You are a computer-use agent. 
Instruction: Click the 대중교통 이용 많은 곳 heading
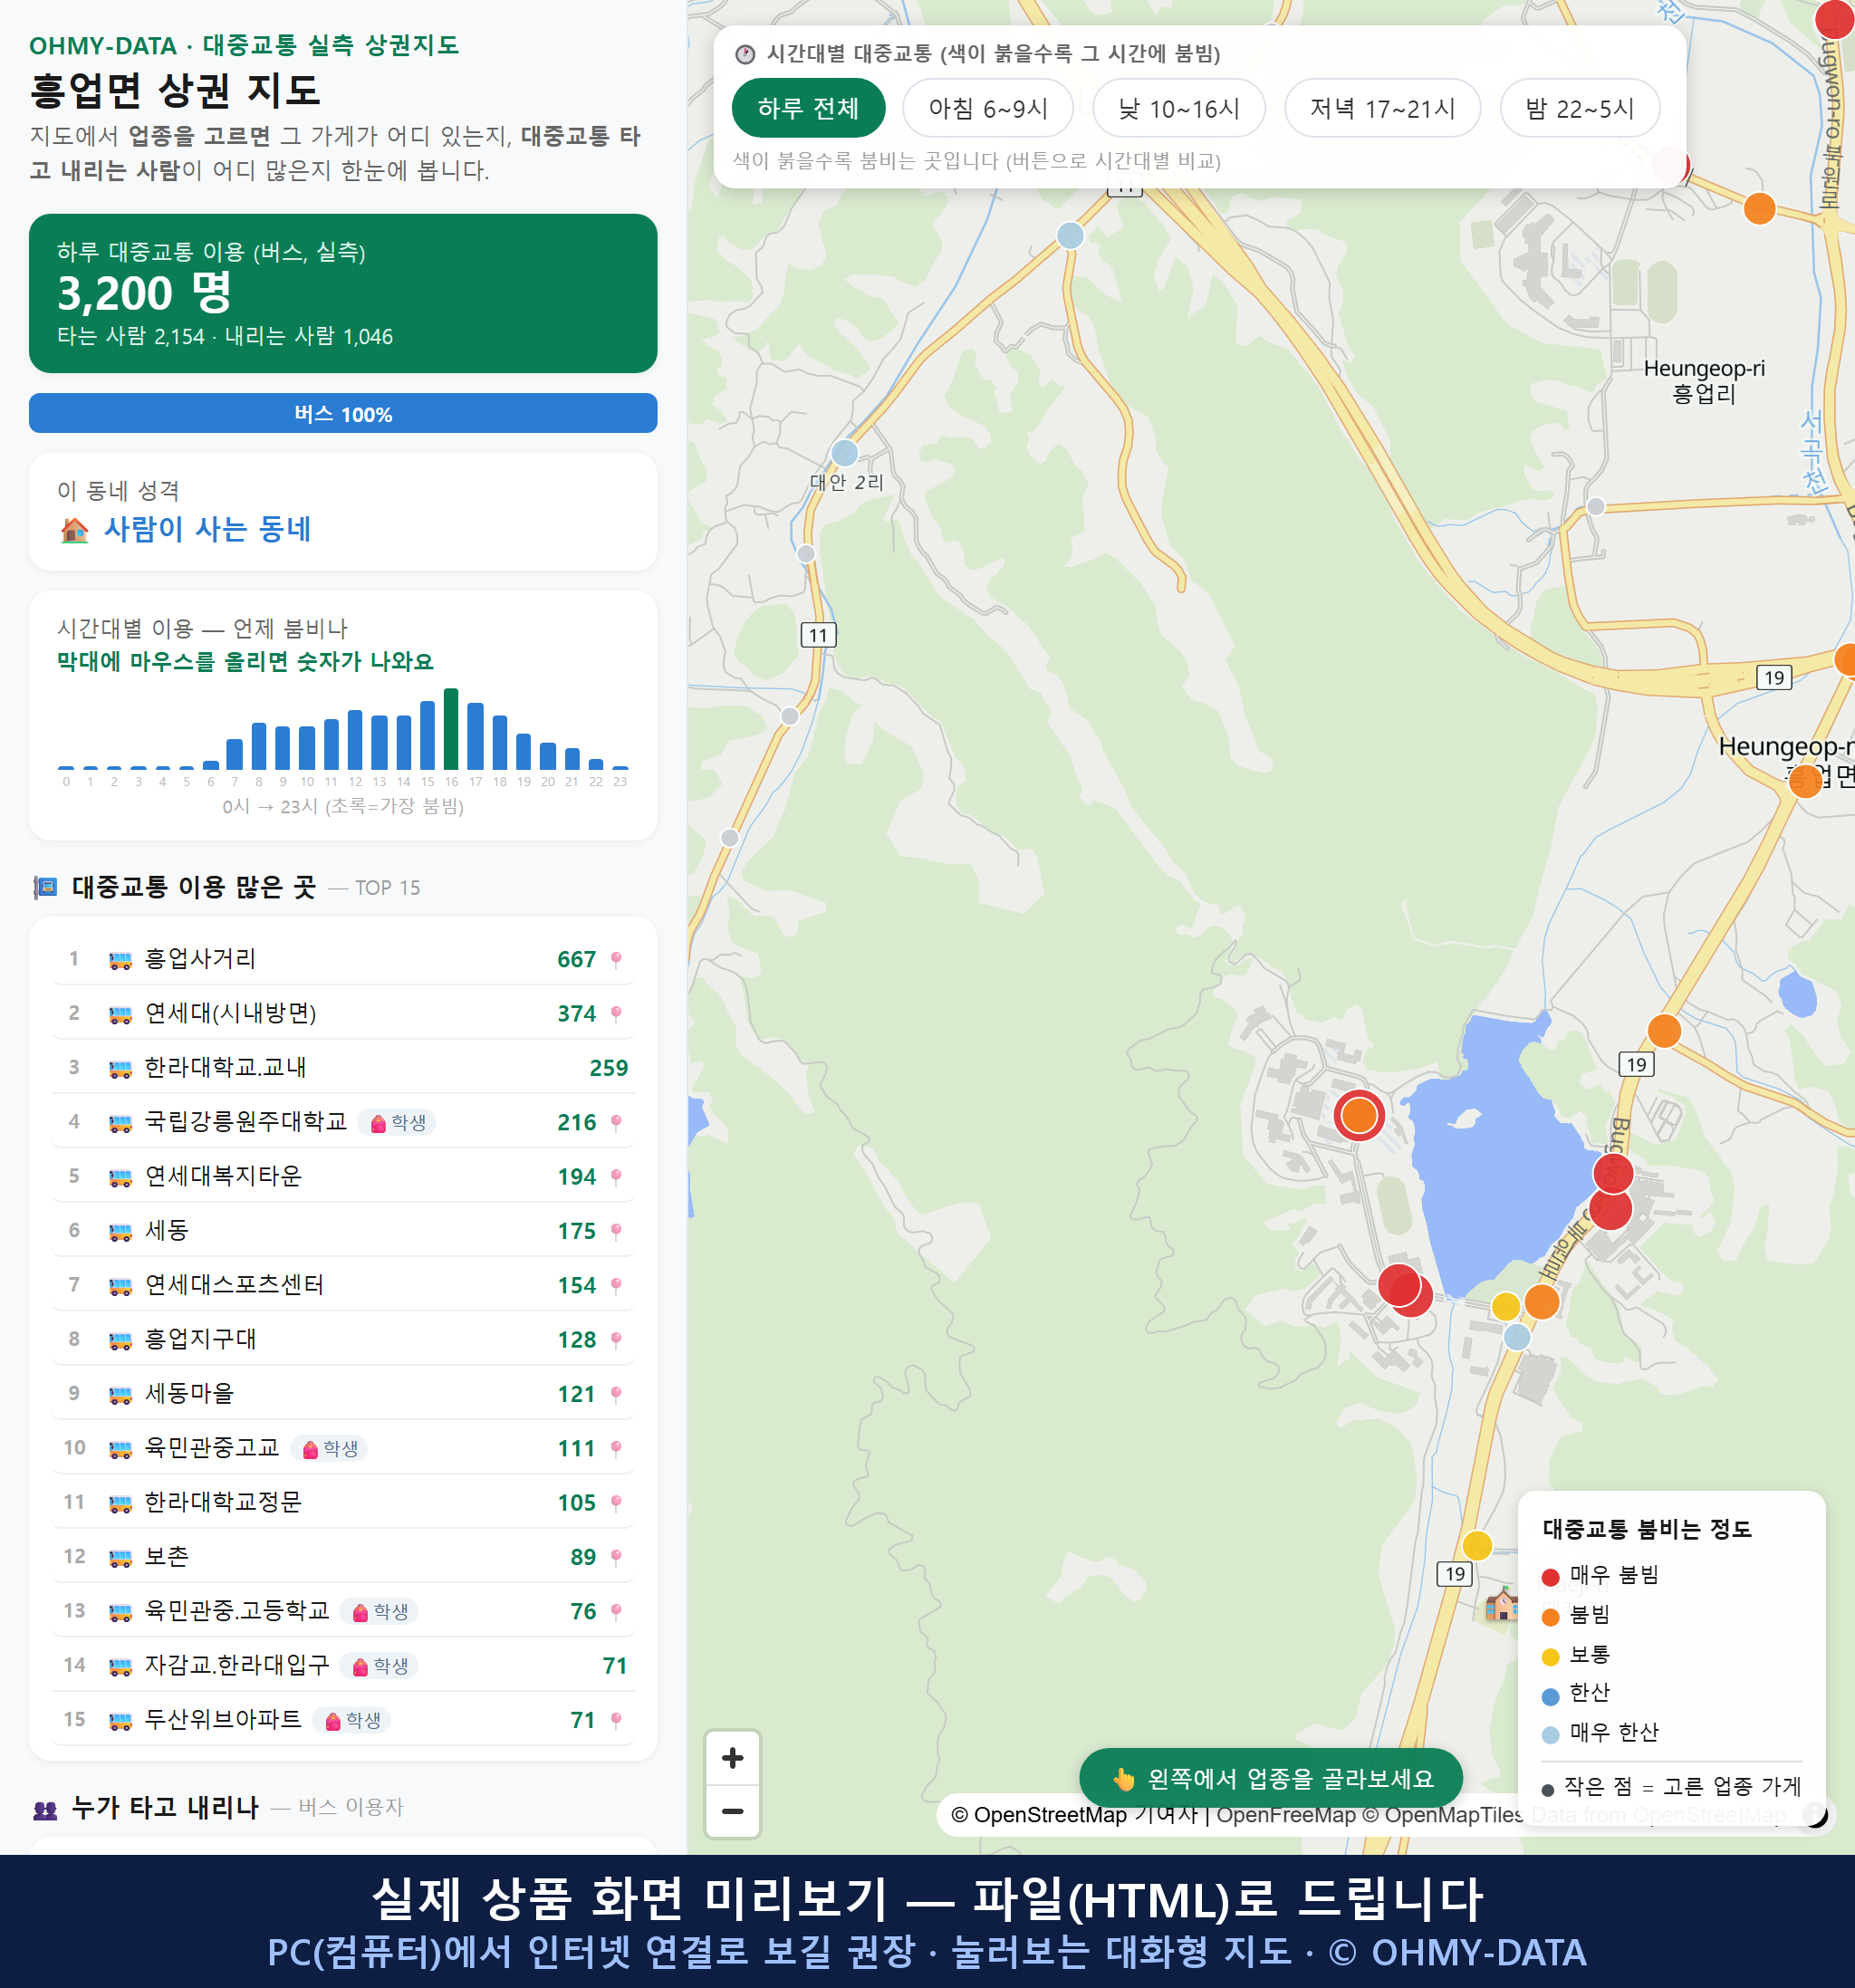coord(194,887)
